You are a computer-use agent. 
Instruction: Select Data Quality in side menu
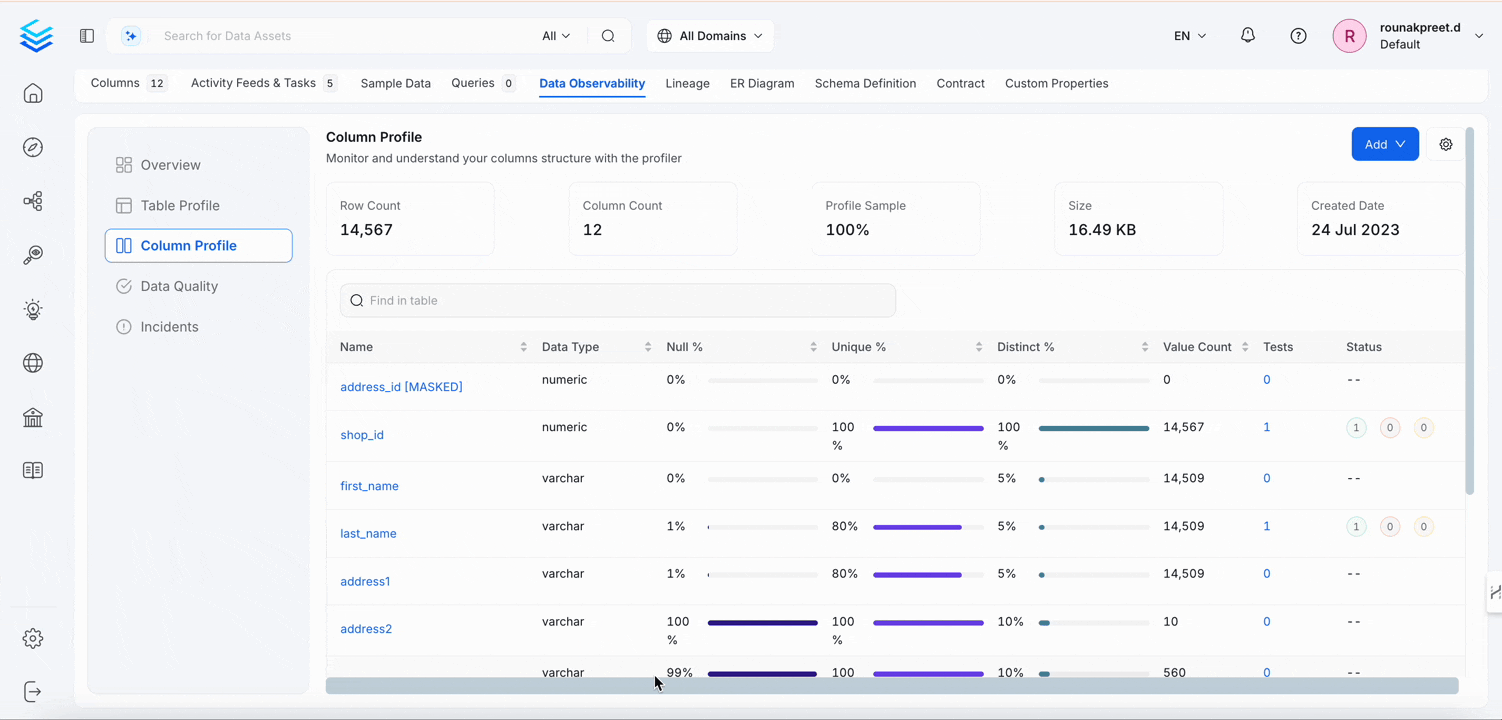click(x=179, y=286)
